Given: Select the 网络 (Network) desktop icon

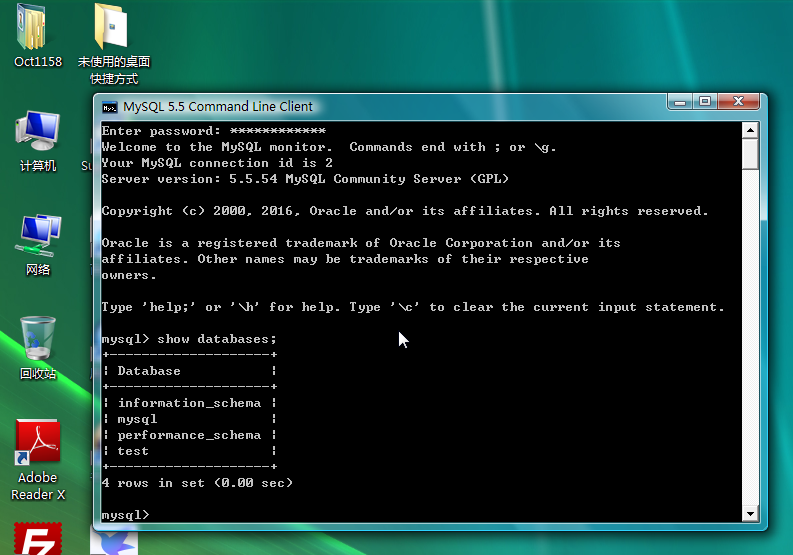Looking at the screenshot, I should tap(38, 239).
